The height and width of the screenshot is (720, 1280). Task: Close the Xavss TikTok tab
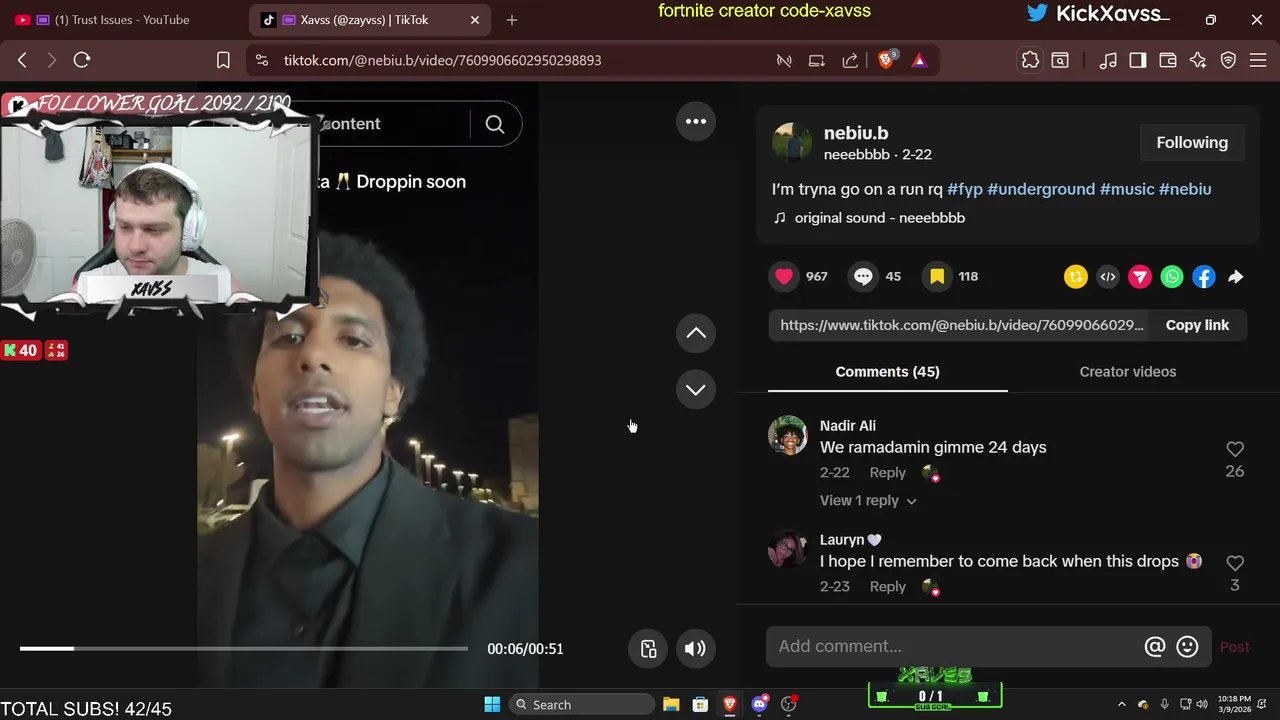coord(475,20)
